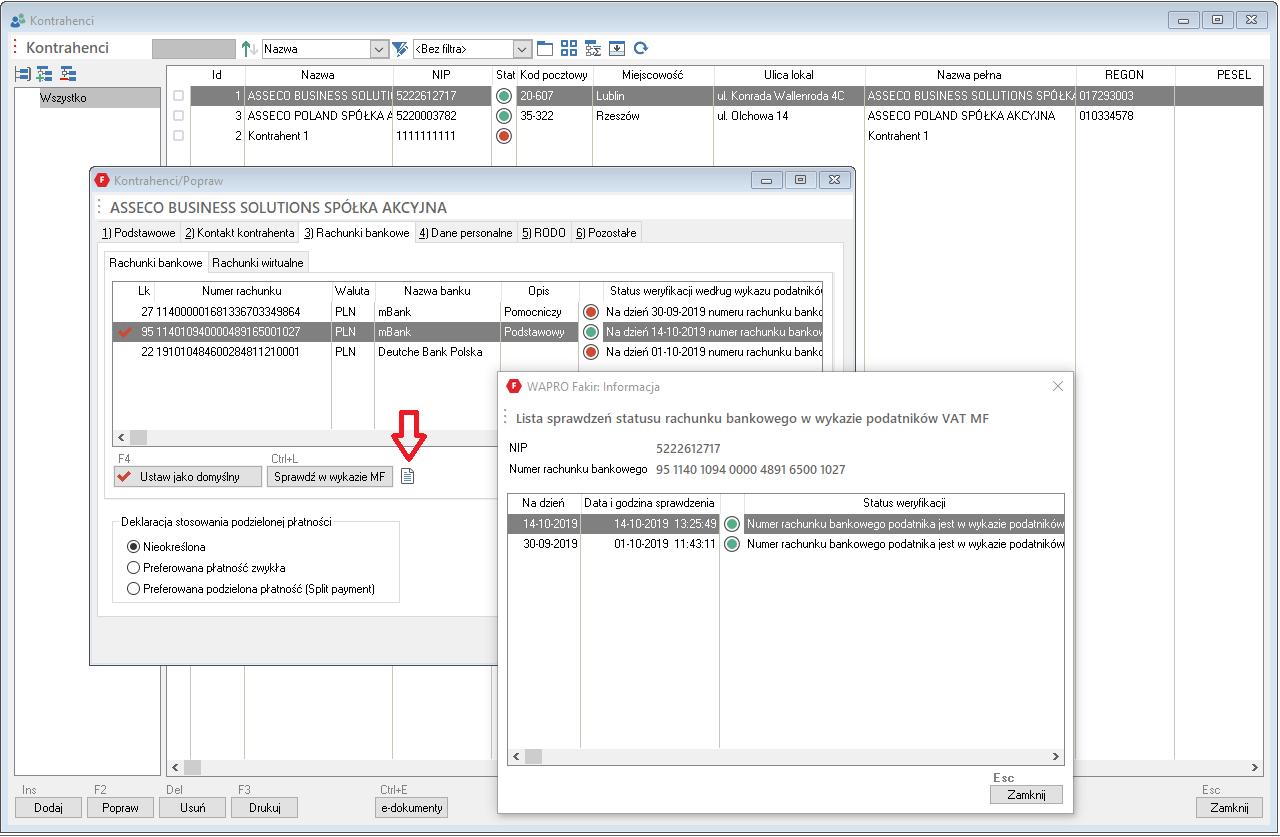Screen dimensions: 1280x837
Task: Click green status icon for 14-10-2019 check
Action: pos(732,524)
